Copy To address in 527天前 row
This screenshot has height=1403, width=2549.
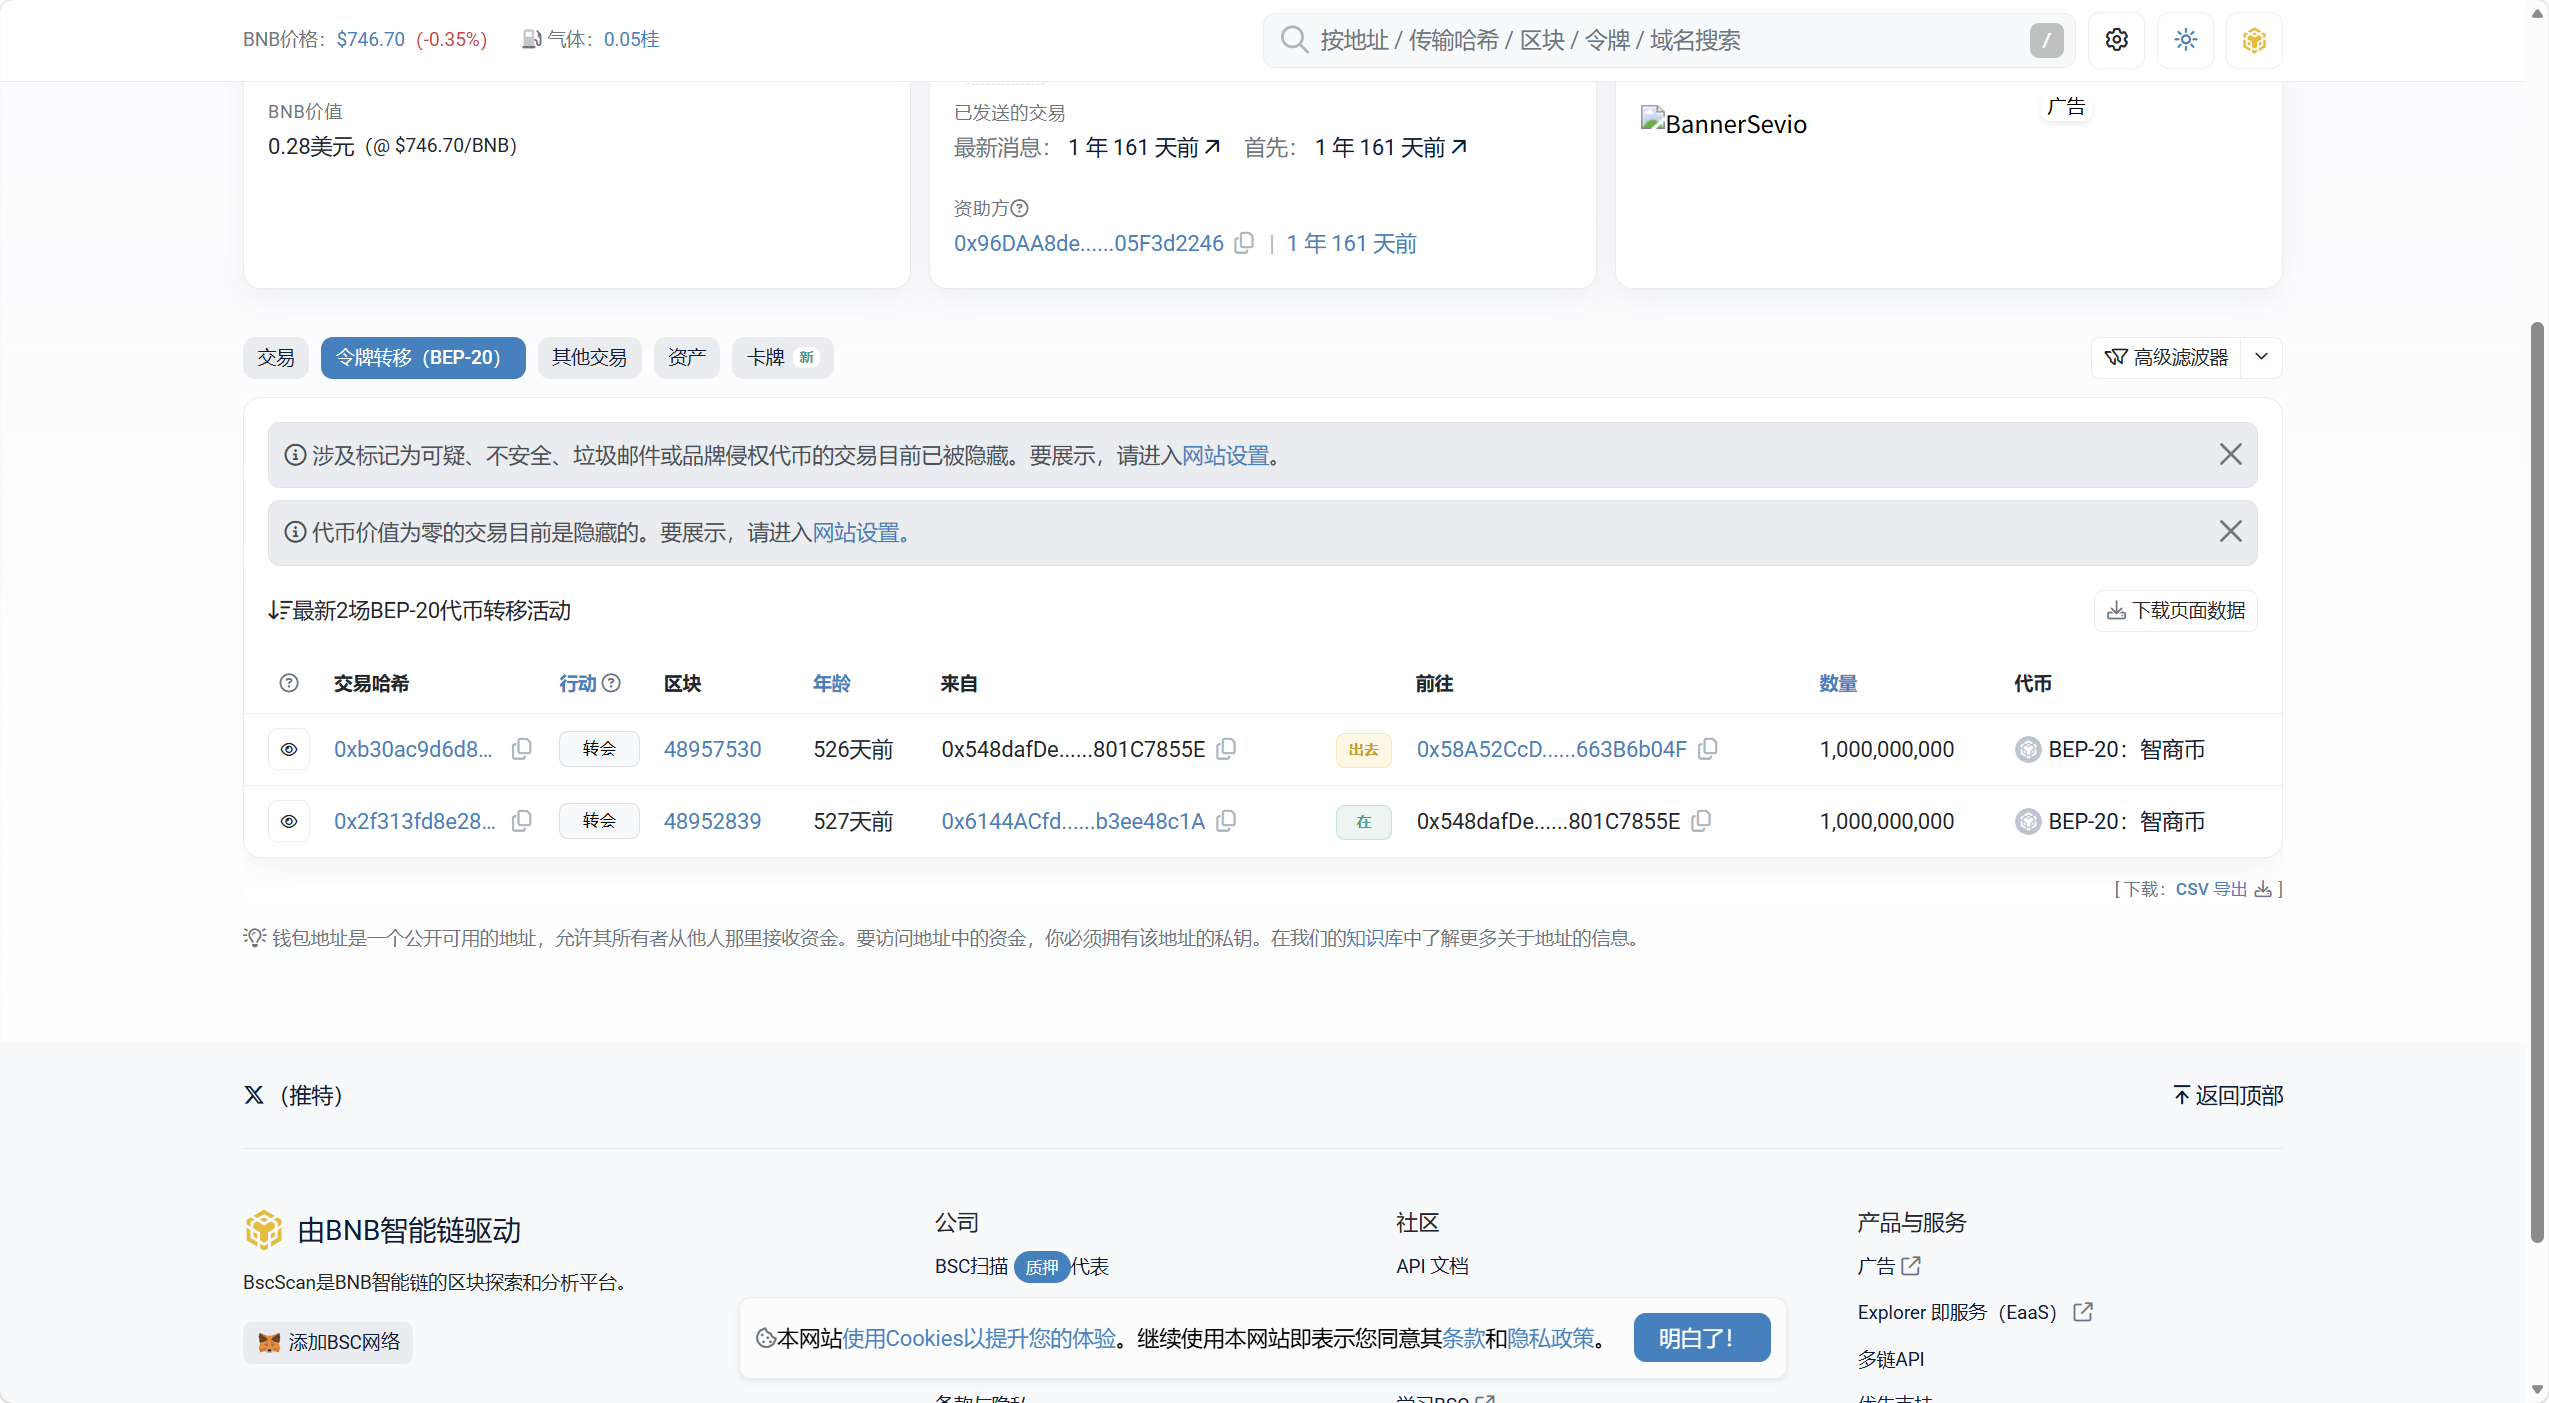(x=1701, y=821)
